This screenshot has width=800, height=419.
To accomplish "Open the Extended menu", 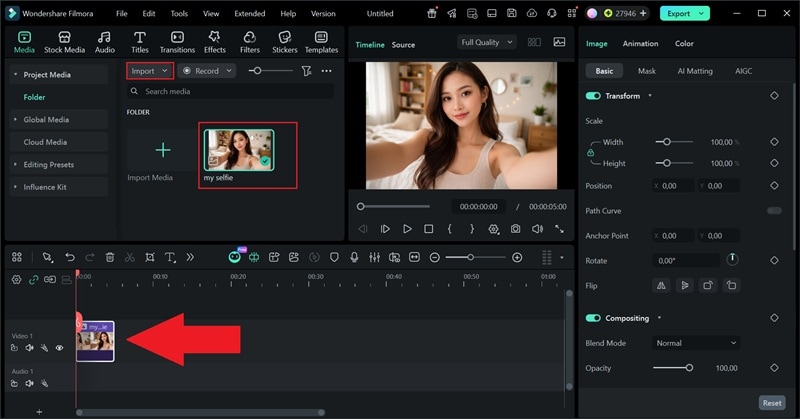I will click(249, 14).
